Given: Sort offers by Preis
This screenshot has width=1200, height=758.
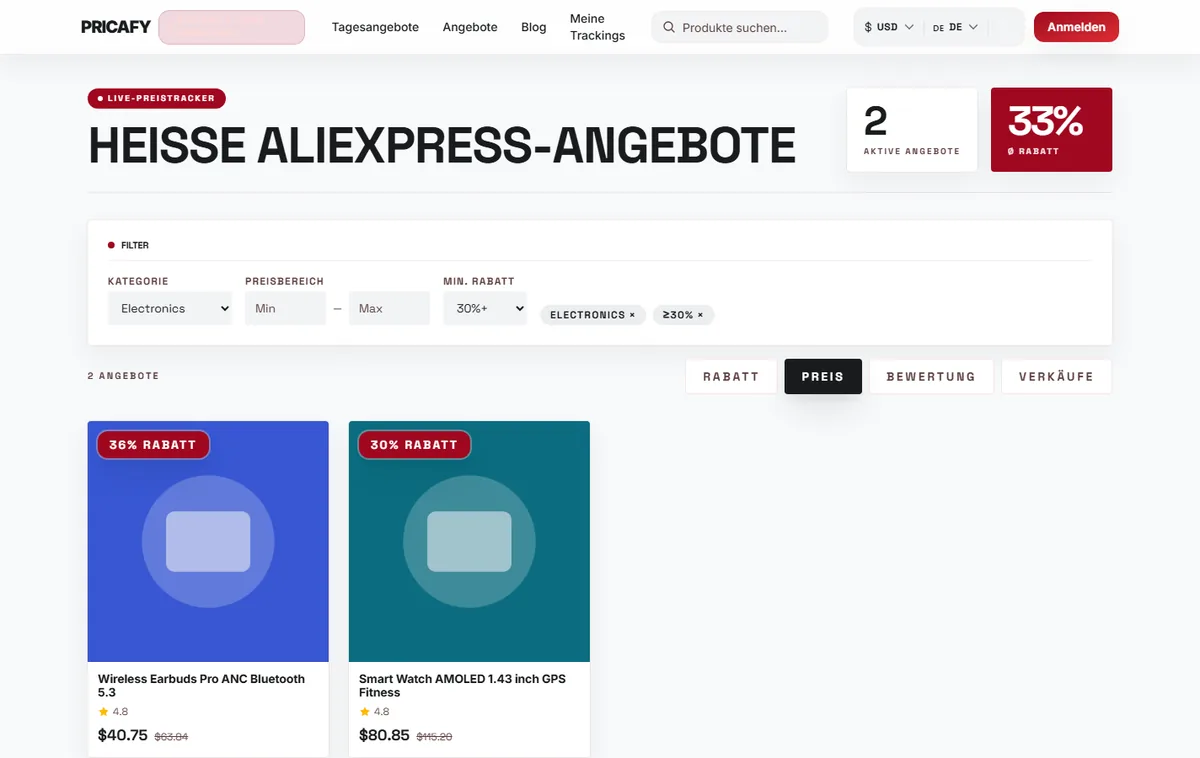Looking at the screenshot, I should pos(823,376).
